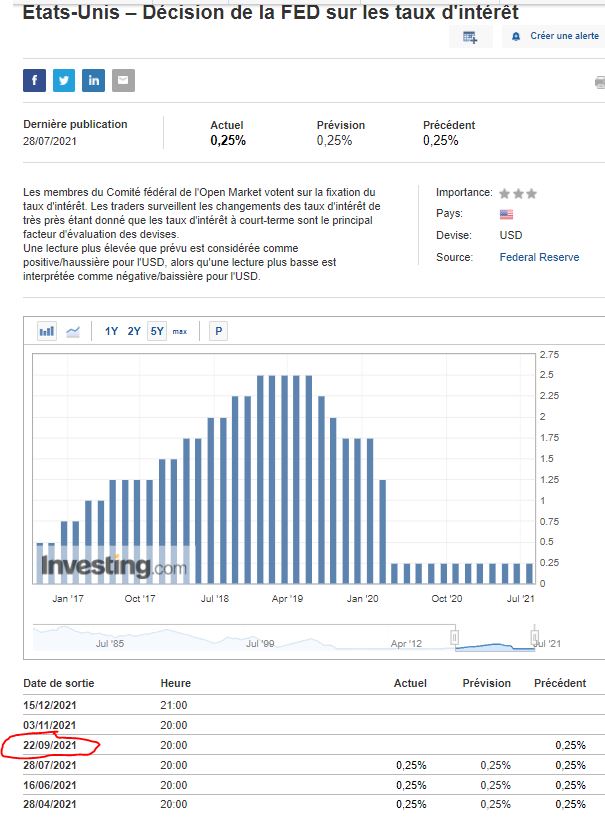Click the right range slider handle

535,637
